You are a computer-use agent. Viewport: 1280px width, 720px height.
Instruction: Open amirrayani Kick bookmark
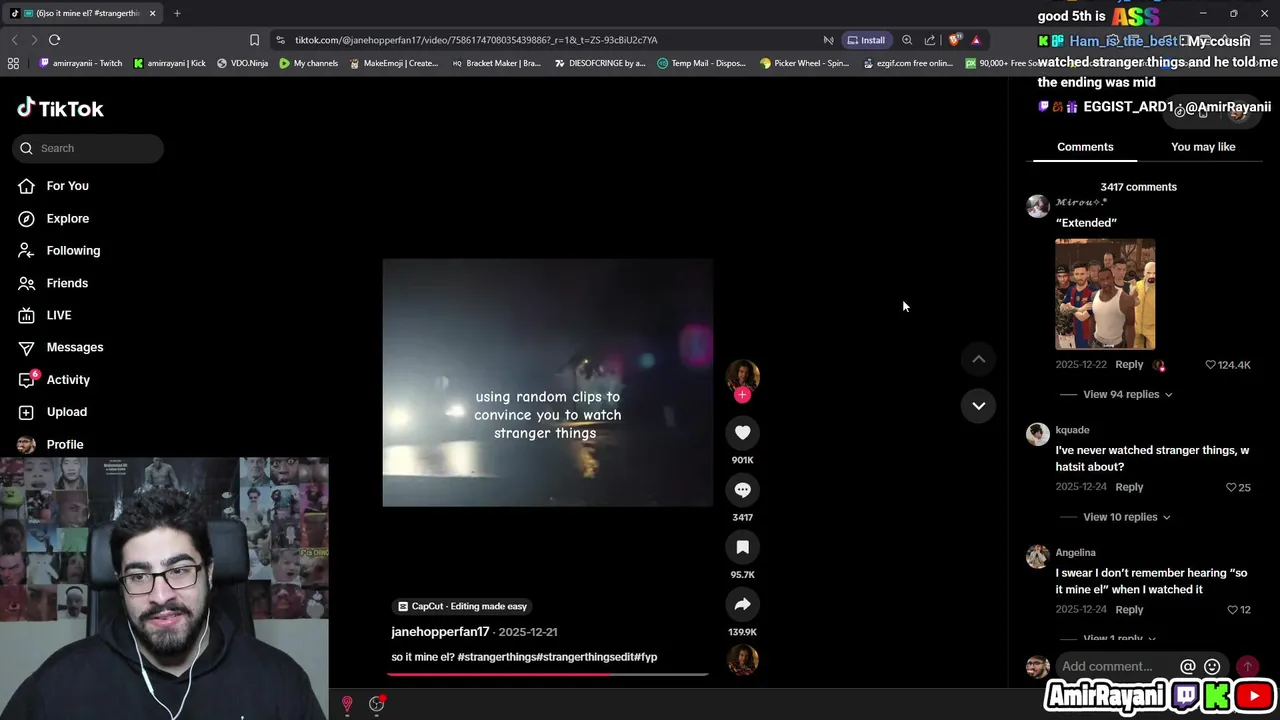coord(169,63)
